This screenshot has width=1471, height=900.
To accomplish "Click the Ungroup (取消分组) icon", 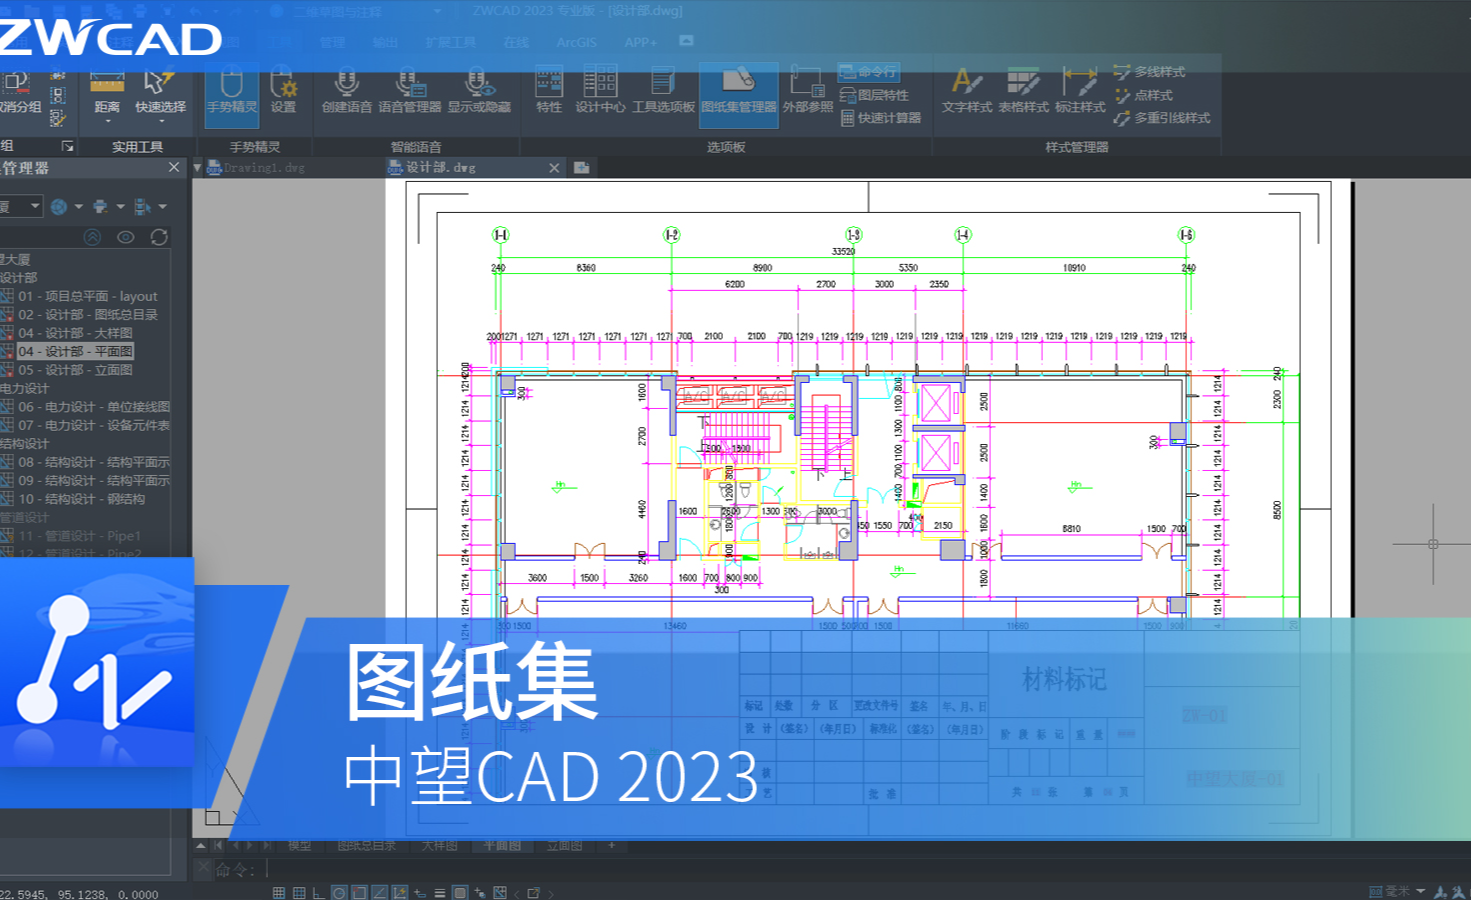I will [x=17, y=83].
